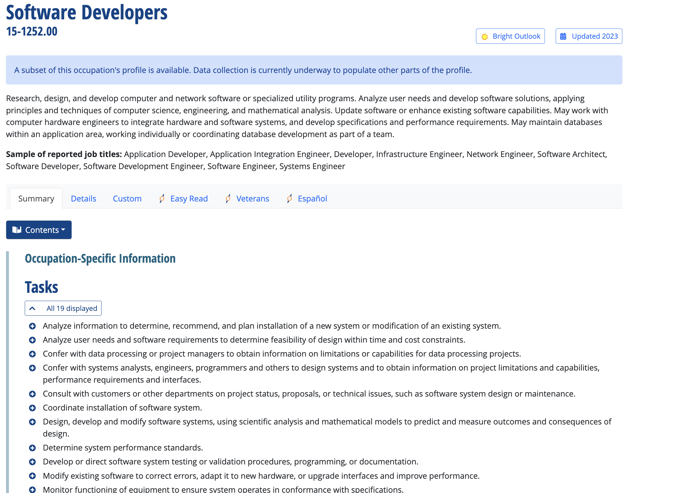This screenshot has width=688, height=493.
Task: Expand 'Design, develop and modify software' task
Action: point(32,422)
